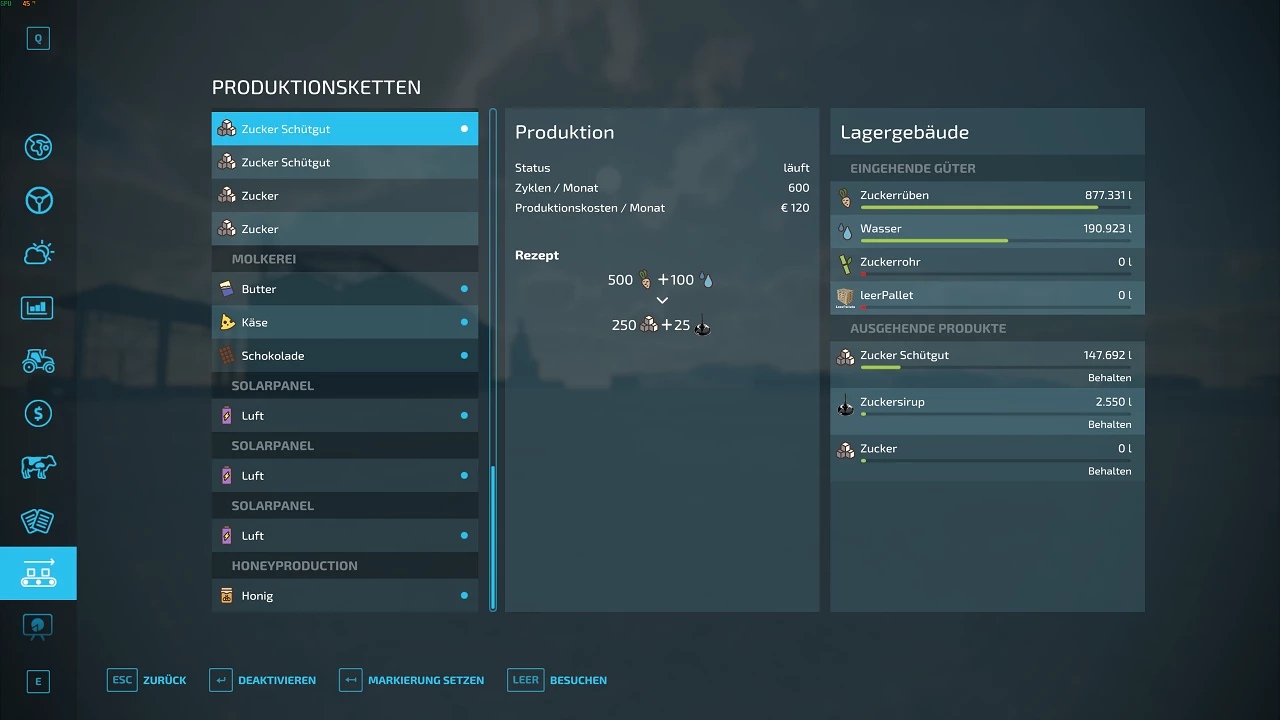Open the weather forecast sidebar icon

[x=38, y=253]
